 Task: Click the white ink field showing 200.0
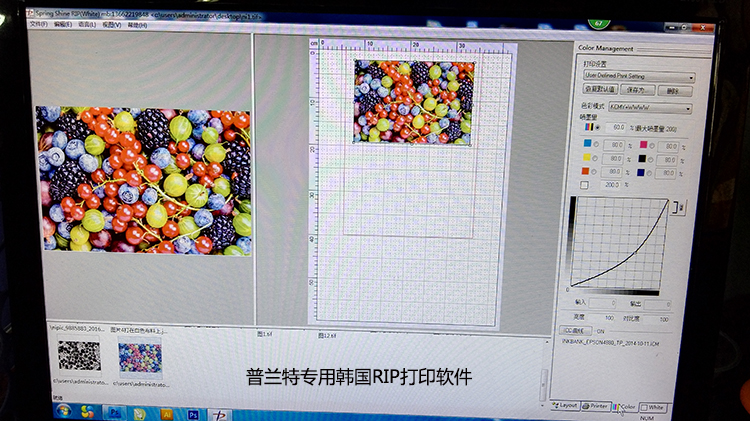tap(610, 185)
